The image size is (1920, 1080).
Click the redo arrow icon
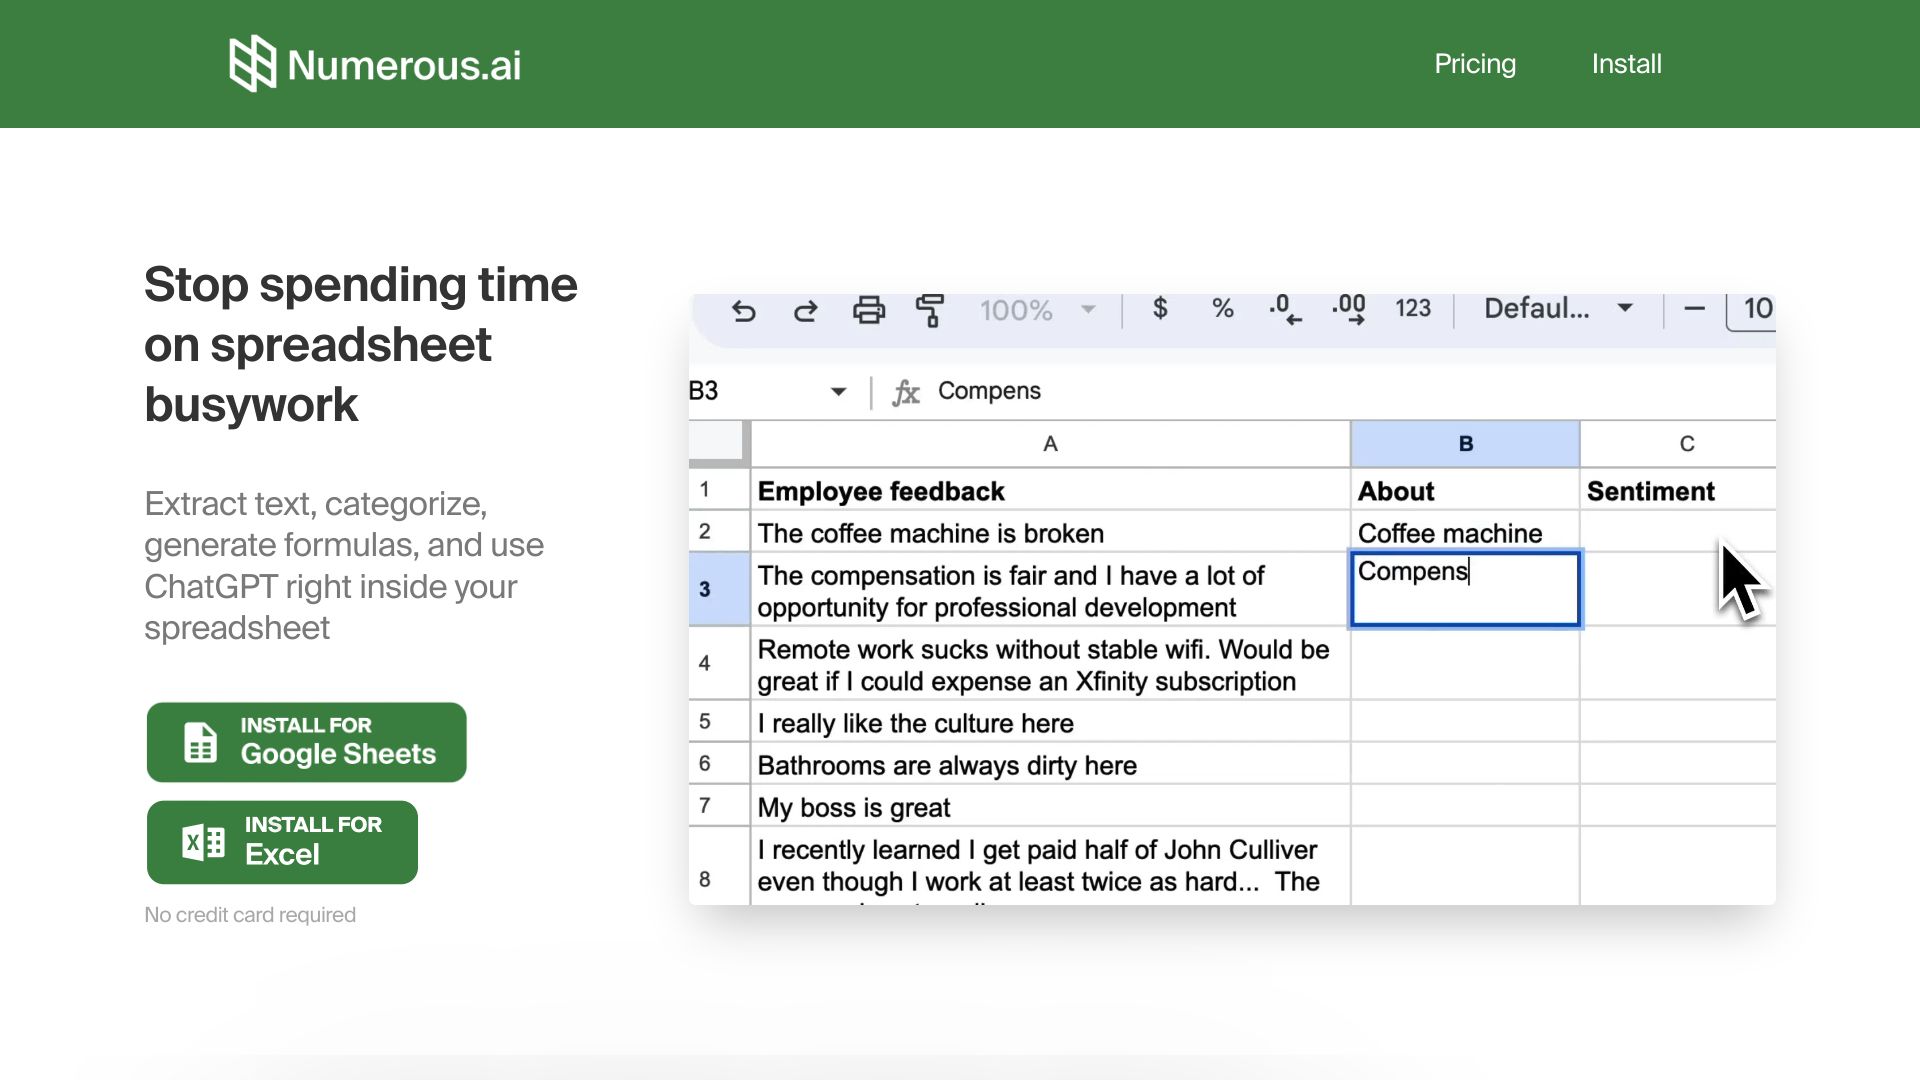(806, 311)
